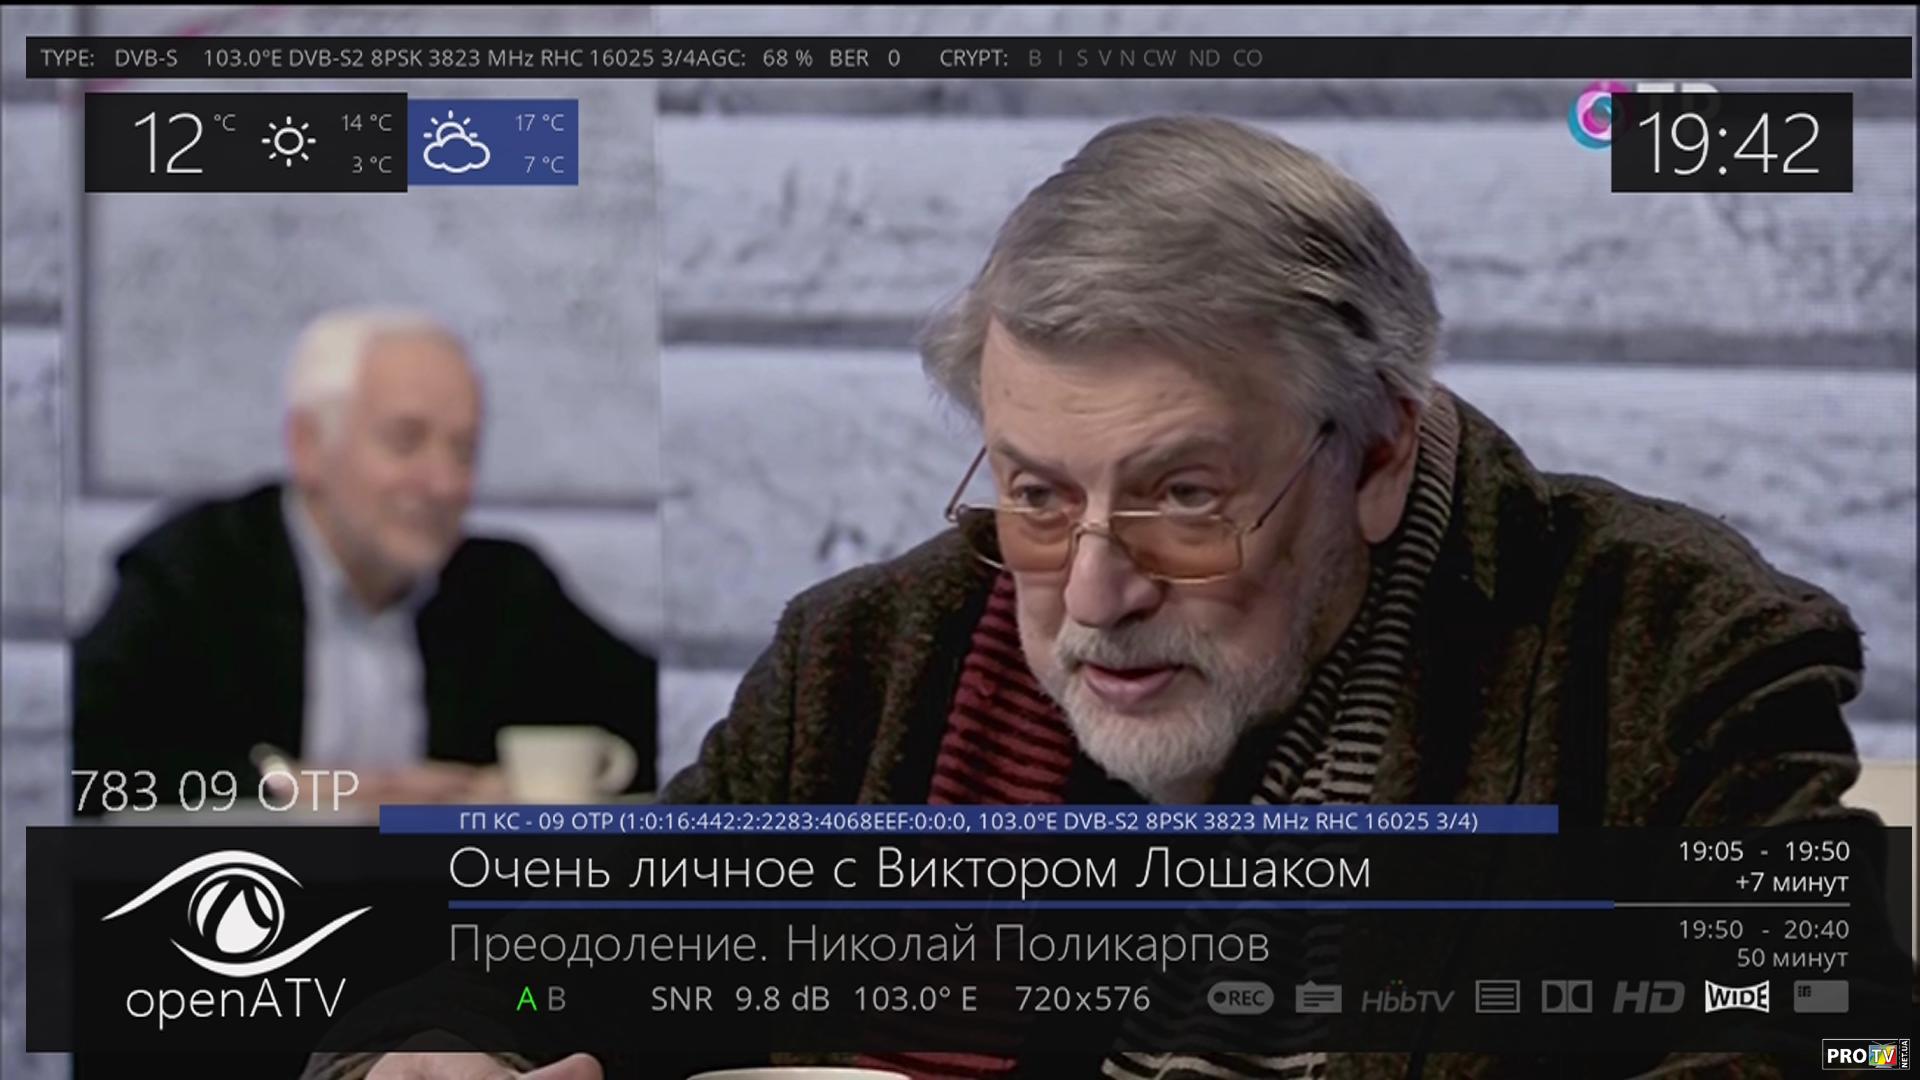Select tuner B indicator
Screen dimensions: 1920x1080
pyautogui.click(x=557, y=999)
